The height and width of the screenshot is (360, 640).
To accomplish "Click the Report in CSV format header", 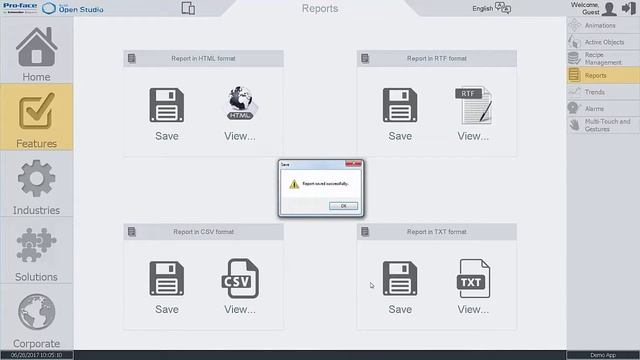I will [203, 232].
